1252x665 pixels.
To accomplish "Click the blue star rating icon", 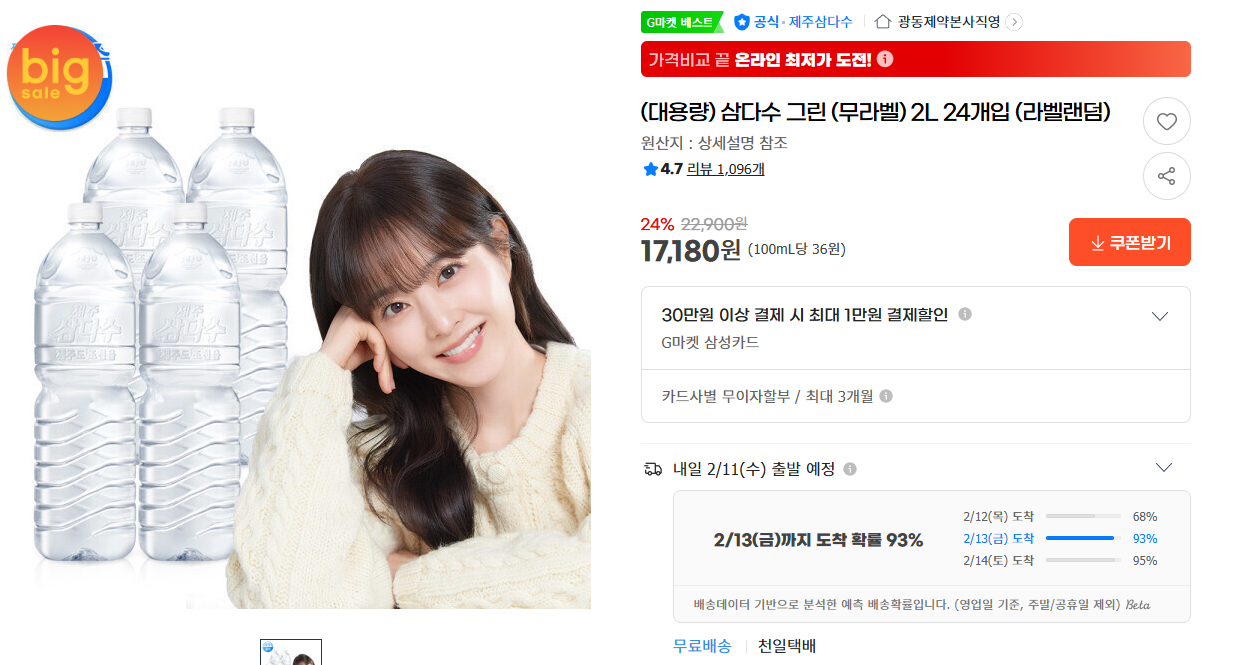I will point(650,169).
